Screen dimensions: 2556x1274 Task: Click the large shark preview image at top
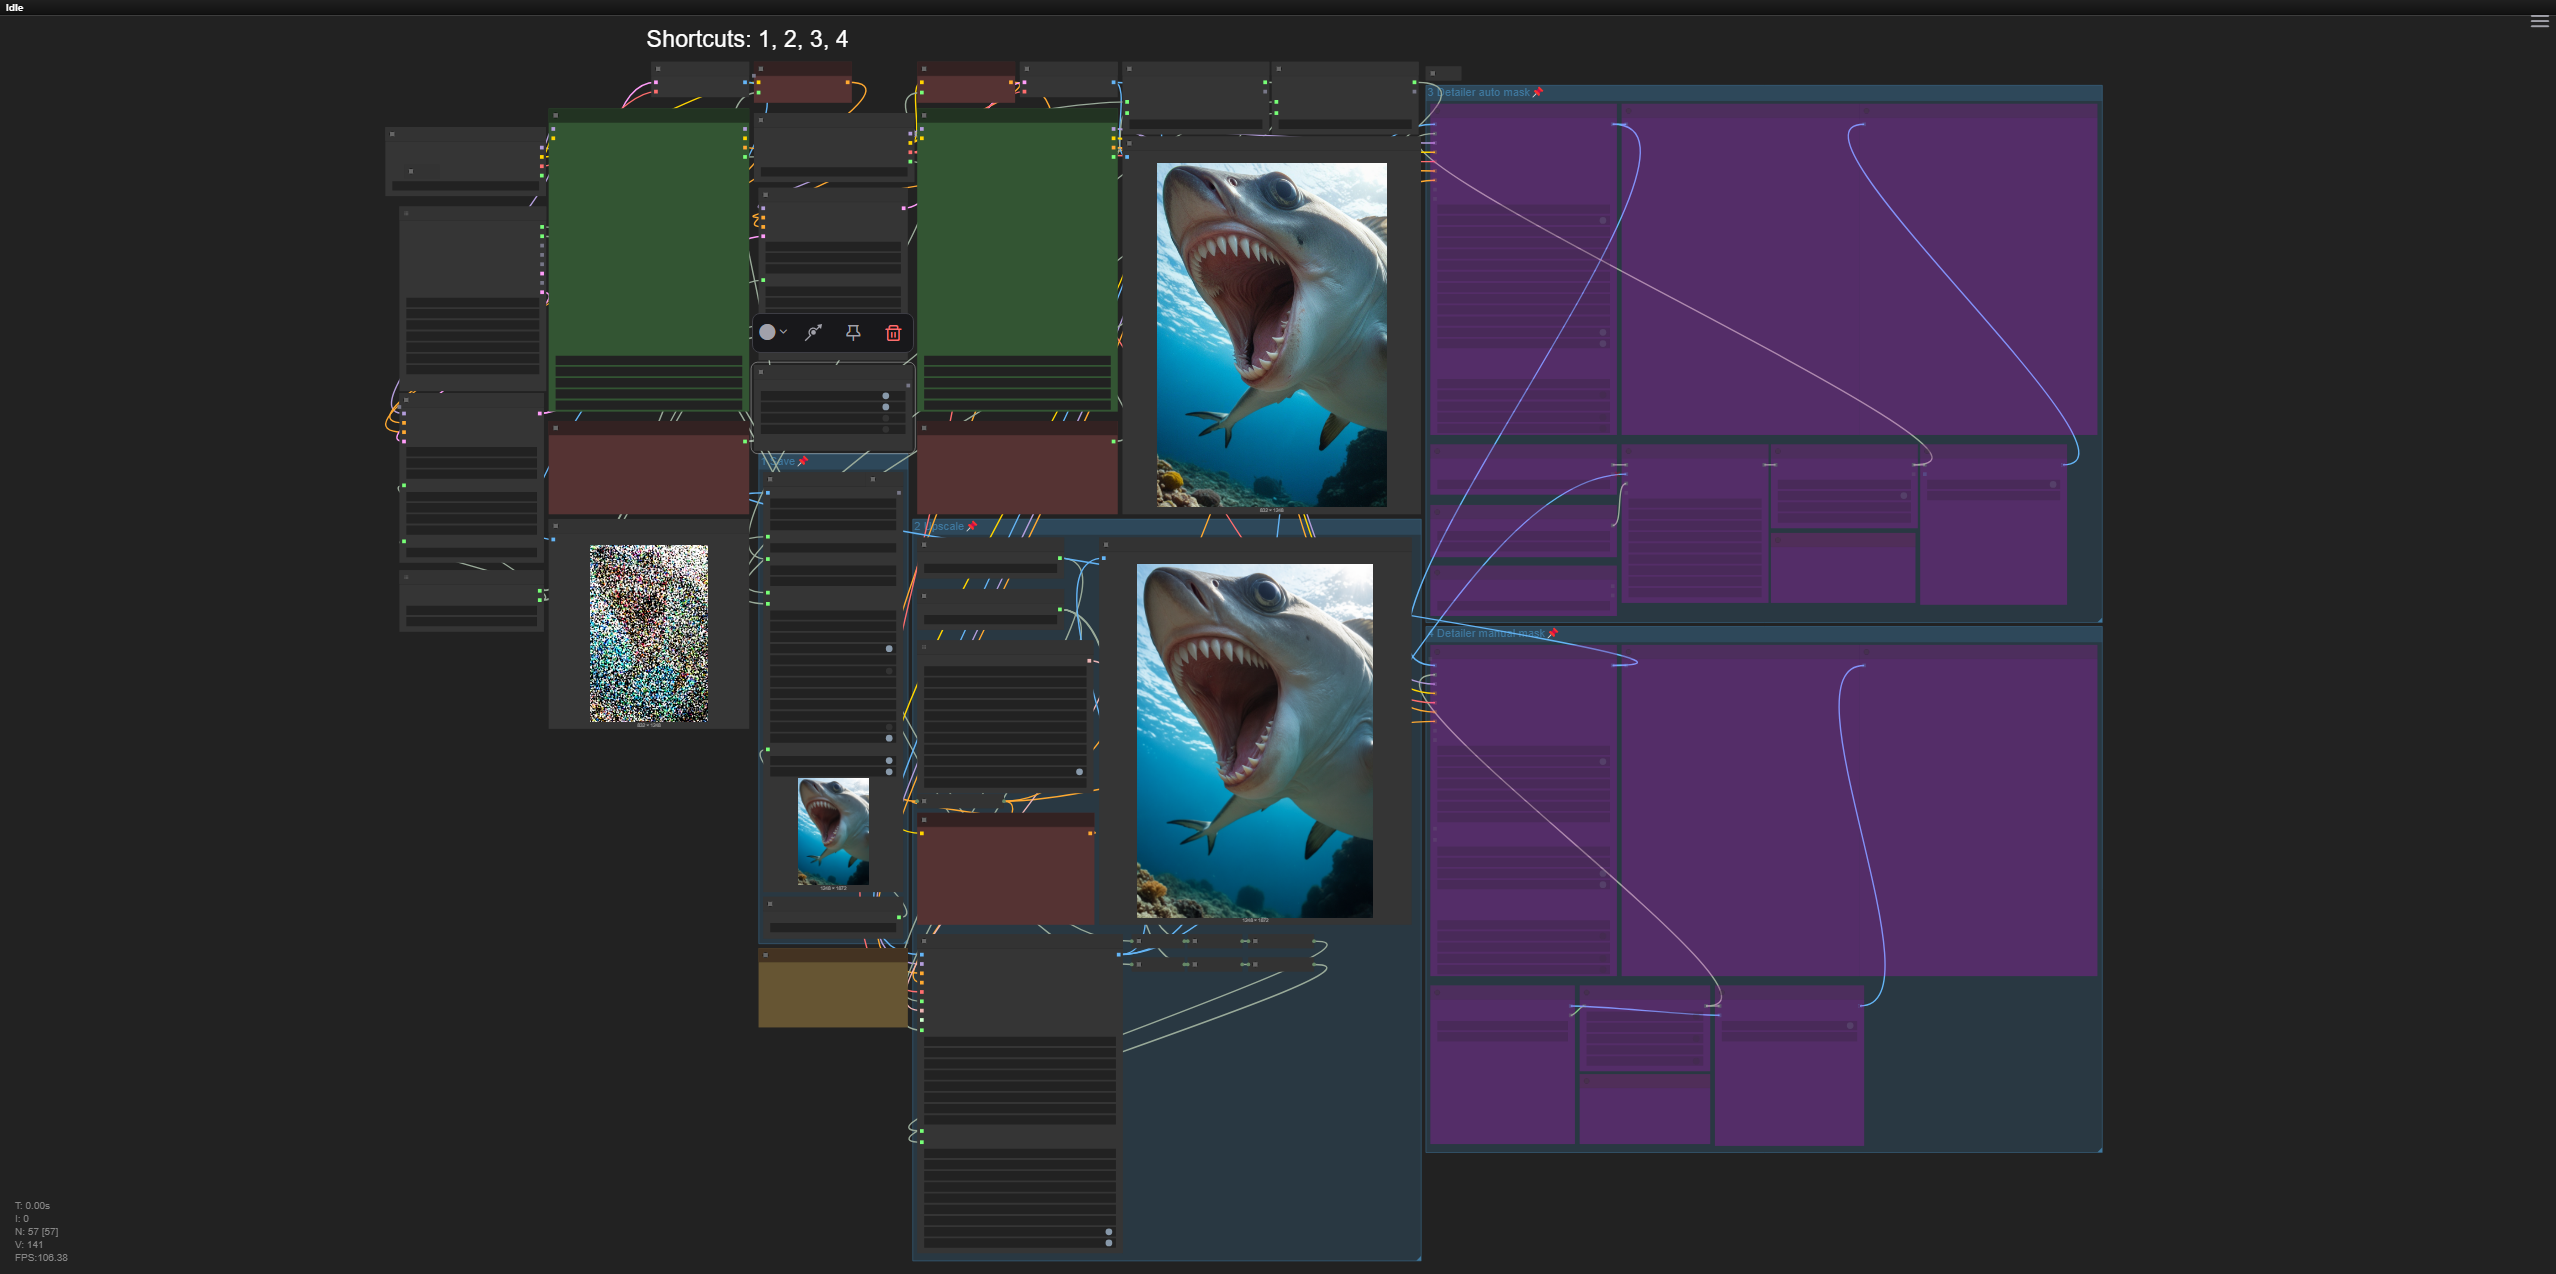(1271, 335)
